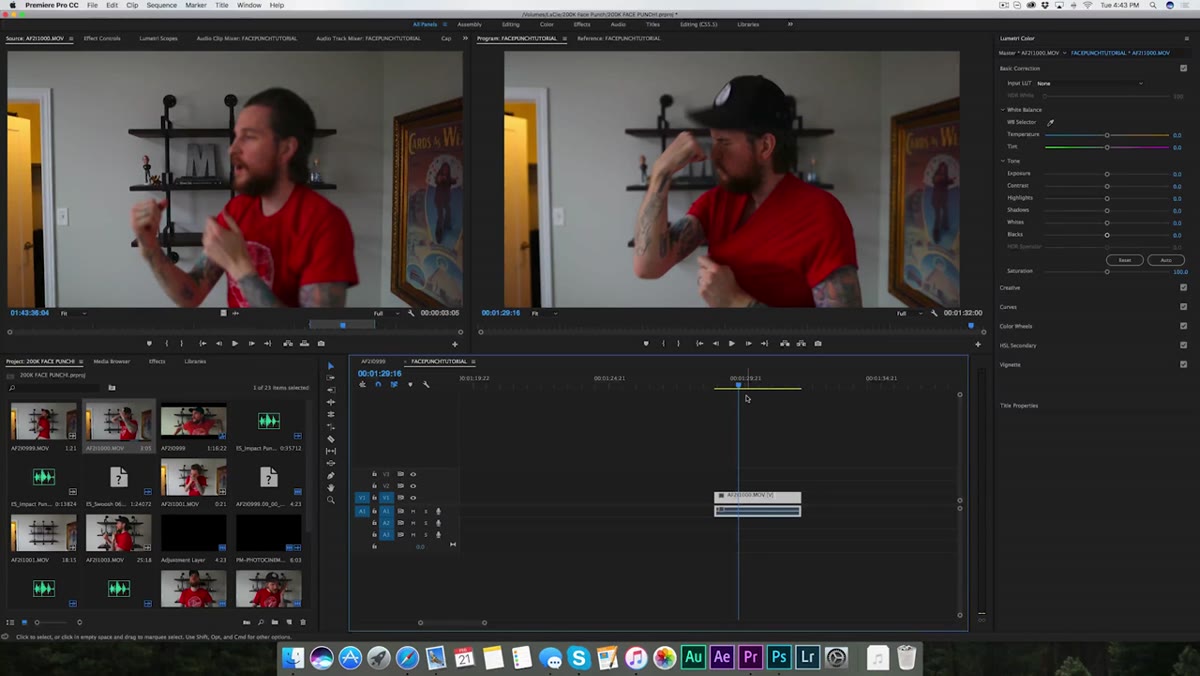Toggle Linked Selection in the timeline
The image size is (1200, 676).
394,385
